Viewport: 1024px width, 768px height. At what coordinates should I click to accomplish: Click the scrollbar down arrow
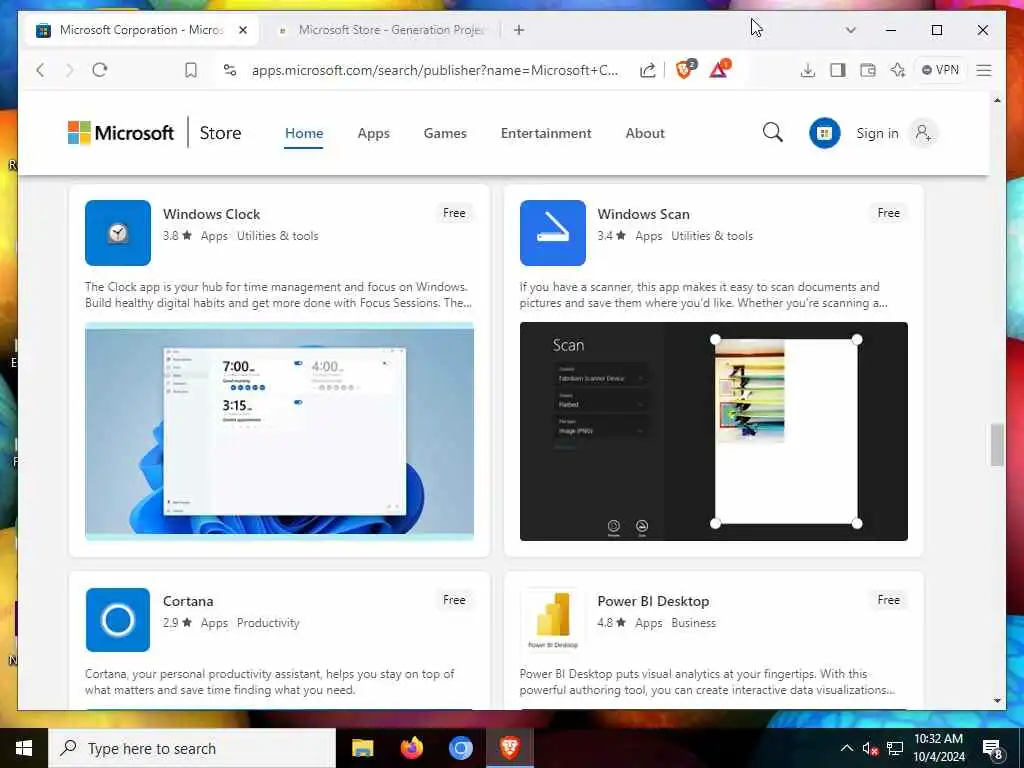pos(997,701)
